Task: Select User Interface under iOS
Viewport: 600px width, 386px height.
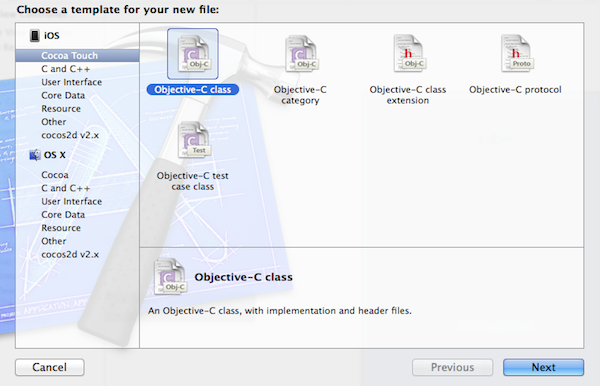Action: [72, 82]
